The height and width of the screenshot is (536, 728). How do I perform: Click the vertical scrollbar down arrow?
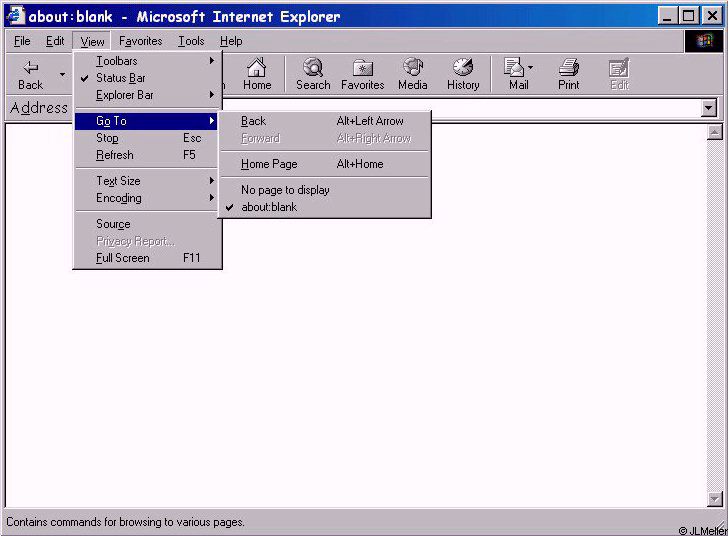click(714, 499)
